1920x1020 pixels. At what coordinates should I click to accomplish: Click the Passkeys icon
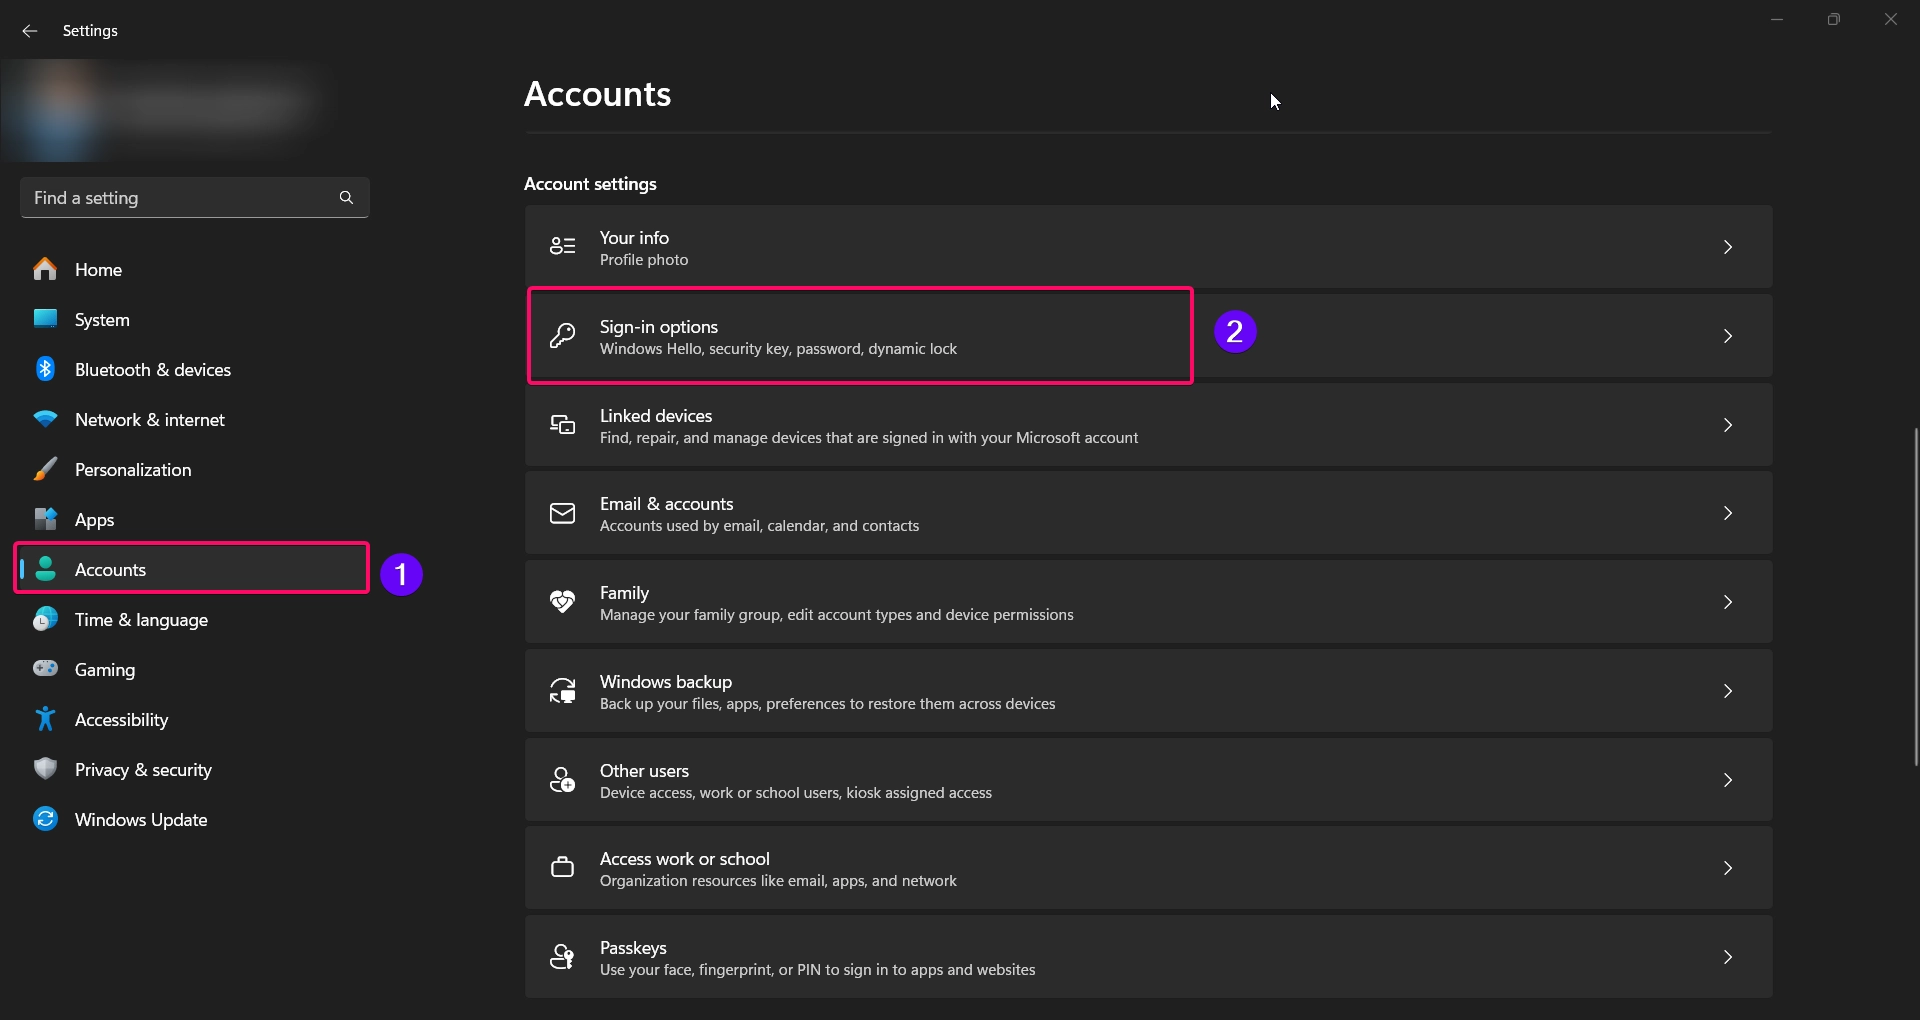click(x=563, y=956)
